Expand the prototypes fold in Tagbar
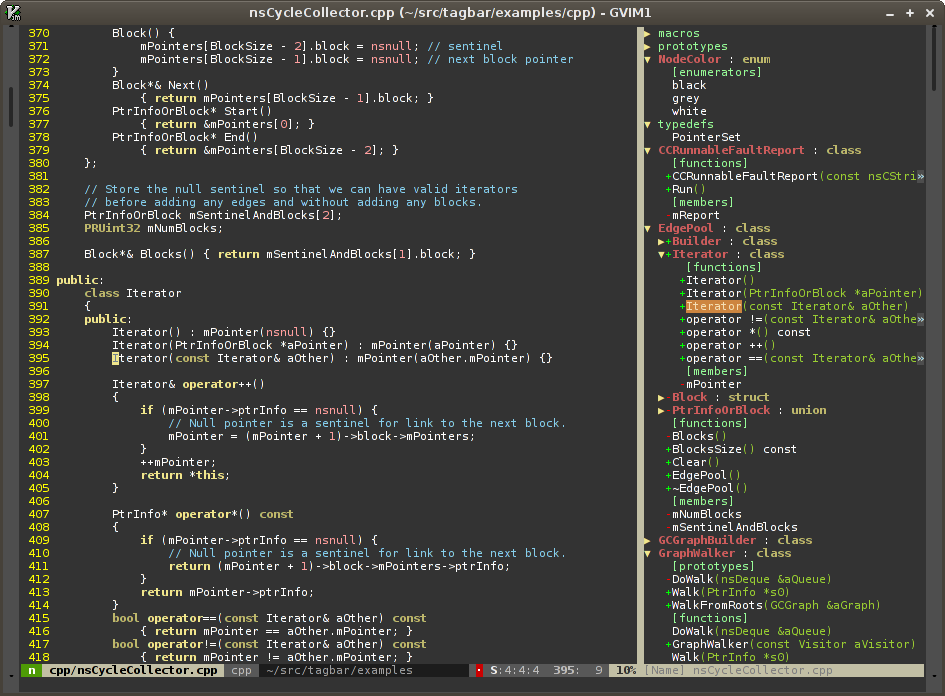This screenshot has width=945, height=696. [648, 46]
